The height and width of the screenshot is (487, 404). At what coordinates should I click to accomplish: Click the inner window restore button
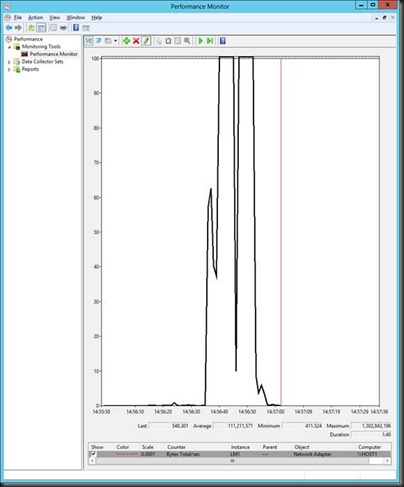384,17
